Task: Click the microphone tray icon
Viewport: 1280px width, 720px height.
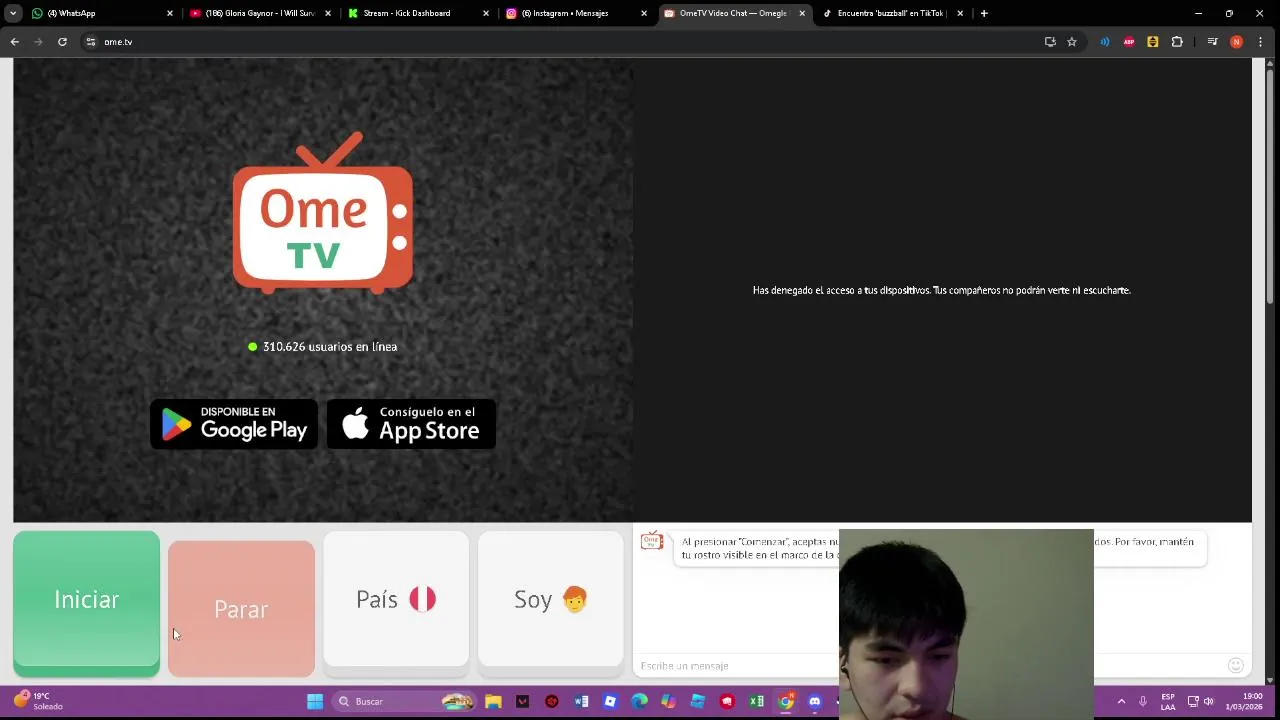Action: click(x=1143, y=702)
